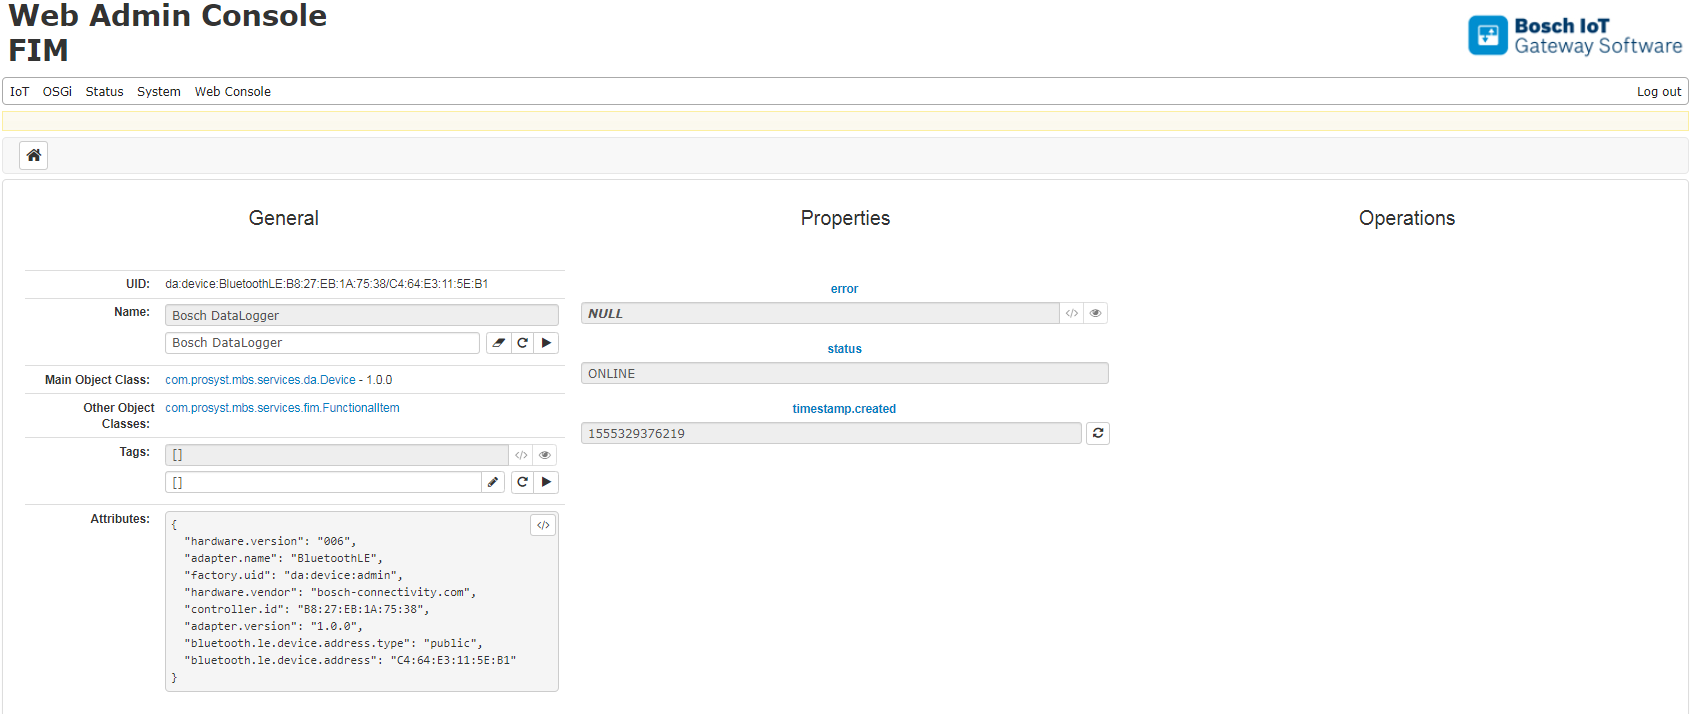1696x714 pixels.
Task: Click into the editable Name input field
Action: [x=322, y=343]
